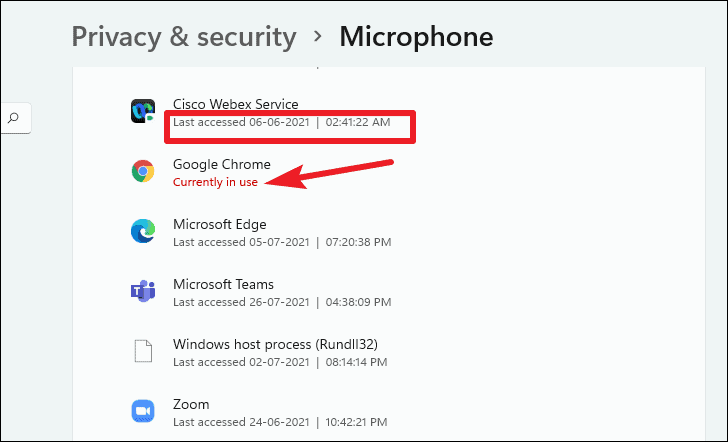Click the search magnifier icon in sidebar
The image size is (728, 442).
coord(13,117)
